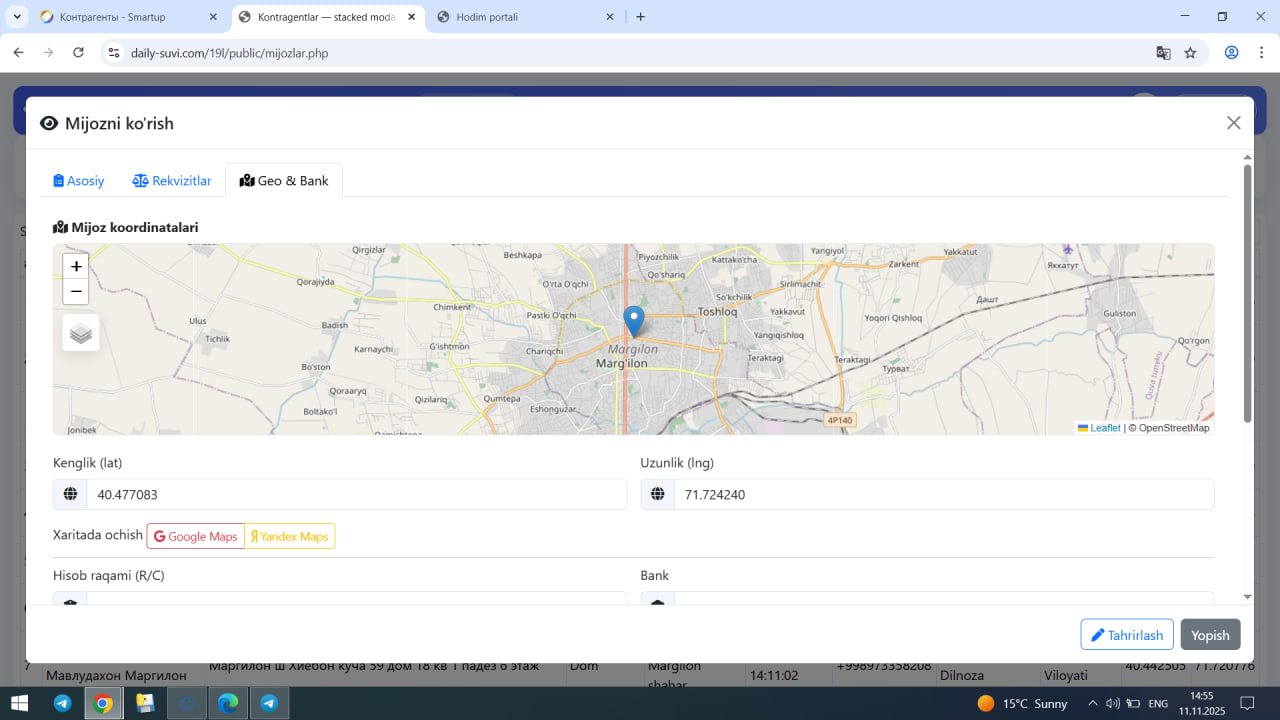Click the Google Translate icon in address bar
Image resolution: width=1280 pixels, height=720 pixels.
point(1163,53)
